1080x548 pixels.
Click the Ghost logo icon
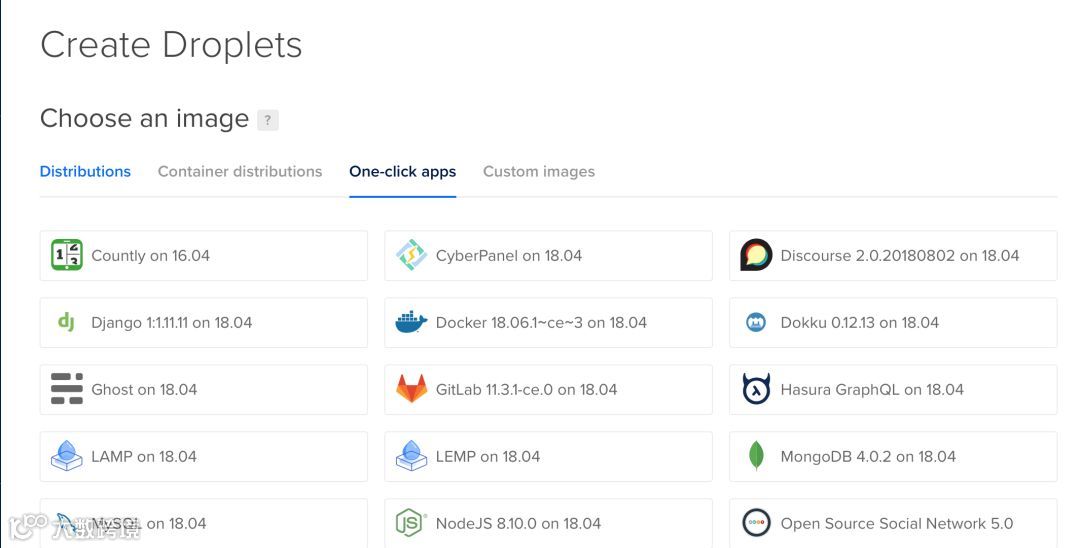click(67, 389)
